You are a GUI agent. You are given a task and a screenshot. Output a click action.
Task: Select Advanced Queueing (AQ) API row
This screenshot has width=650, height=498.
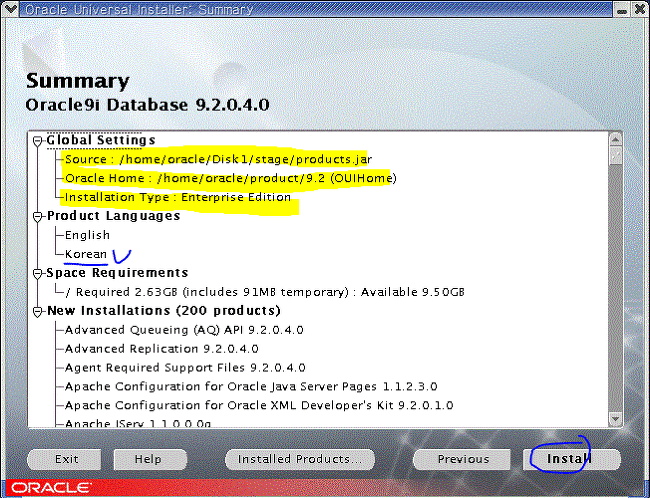coord(184,330)
